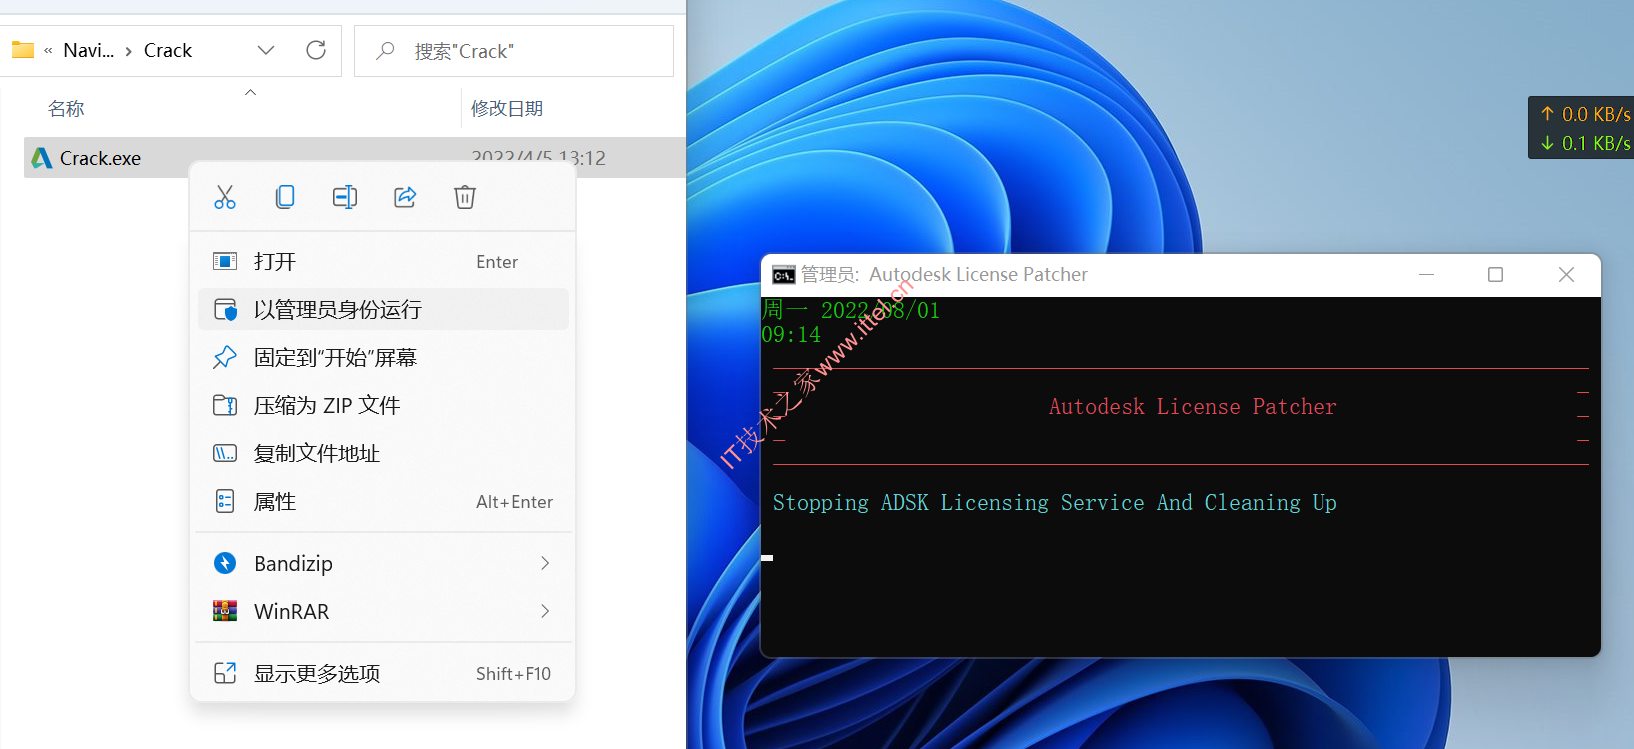The width and height of the screenshot is (1634, 749).
Task: Click the Navi... breadcrumb segment
Action: (89, 51)
